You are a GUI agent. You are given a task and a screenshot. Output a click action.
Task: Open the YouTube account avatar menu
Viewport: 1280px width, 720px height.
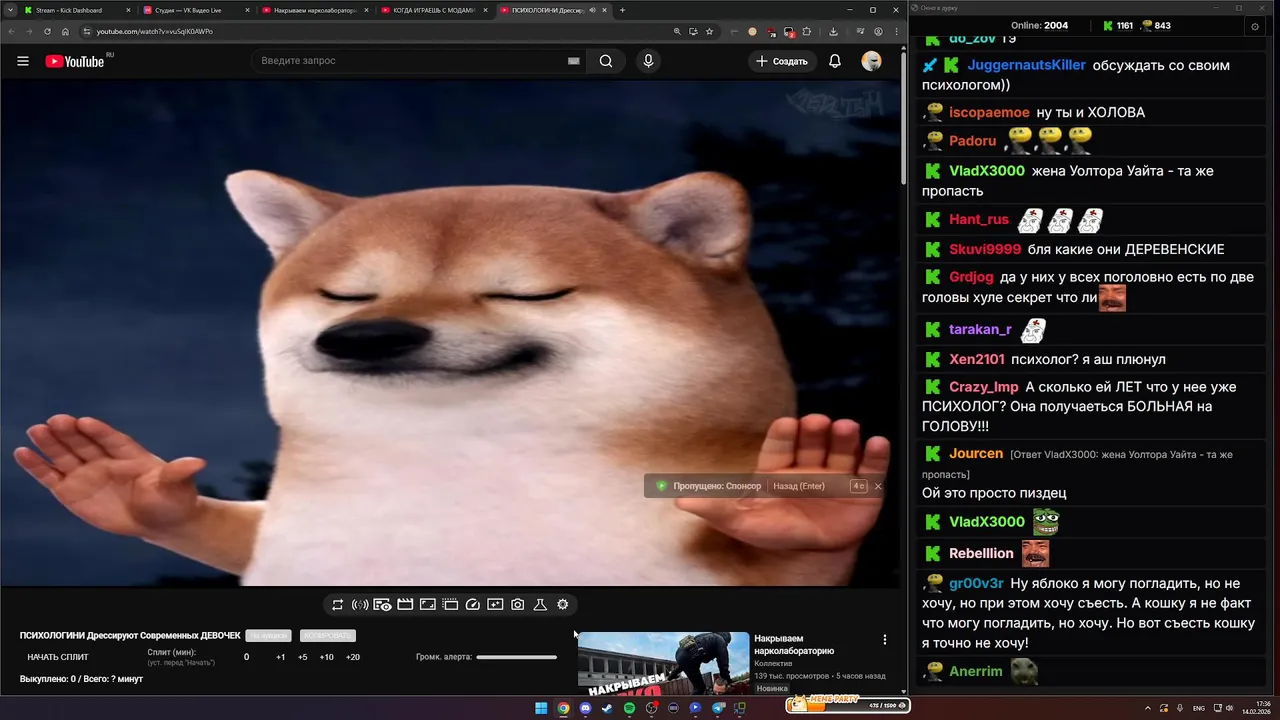(871, 61)
